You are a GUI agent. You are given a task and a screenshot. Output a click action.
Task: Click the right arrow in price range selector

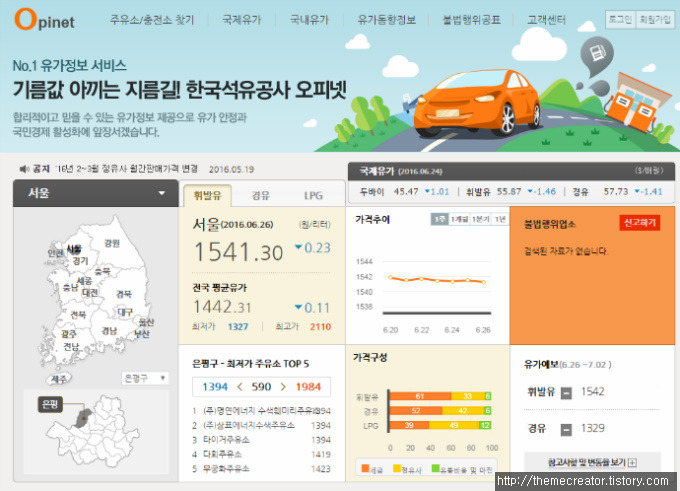click(283, 387)
